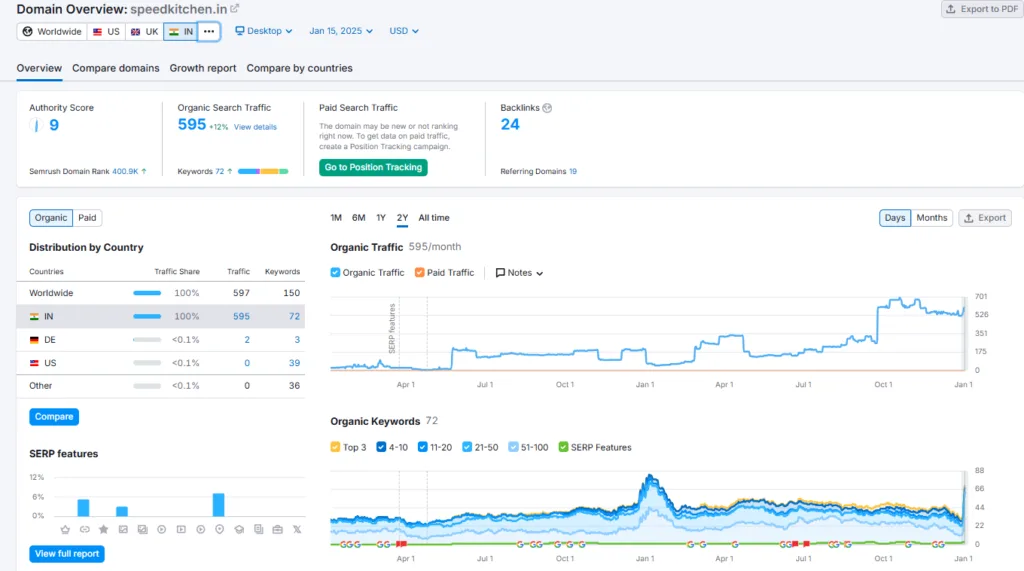
Task: Click the up arrow next to Keywords 72
Action: pyautogui.click(x=229, y=171)
